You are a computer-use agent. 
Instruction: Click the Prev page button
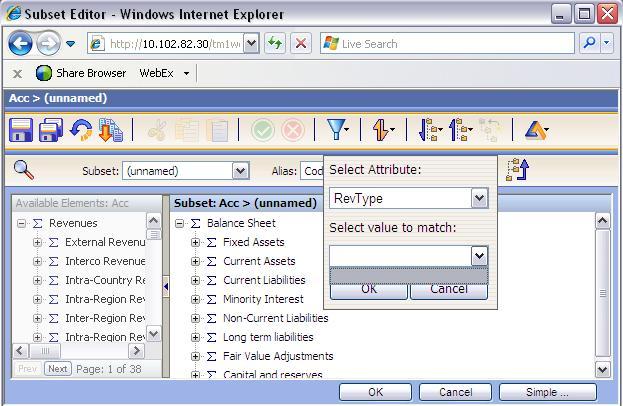click(x=27, y=369)
